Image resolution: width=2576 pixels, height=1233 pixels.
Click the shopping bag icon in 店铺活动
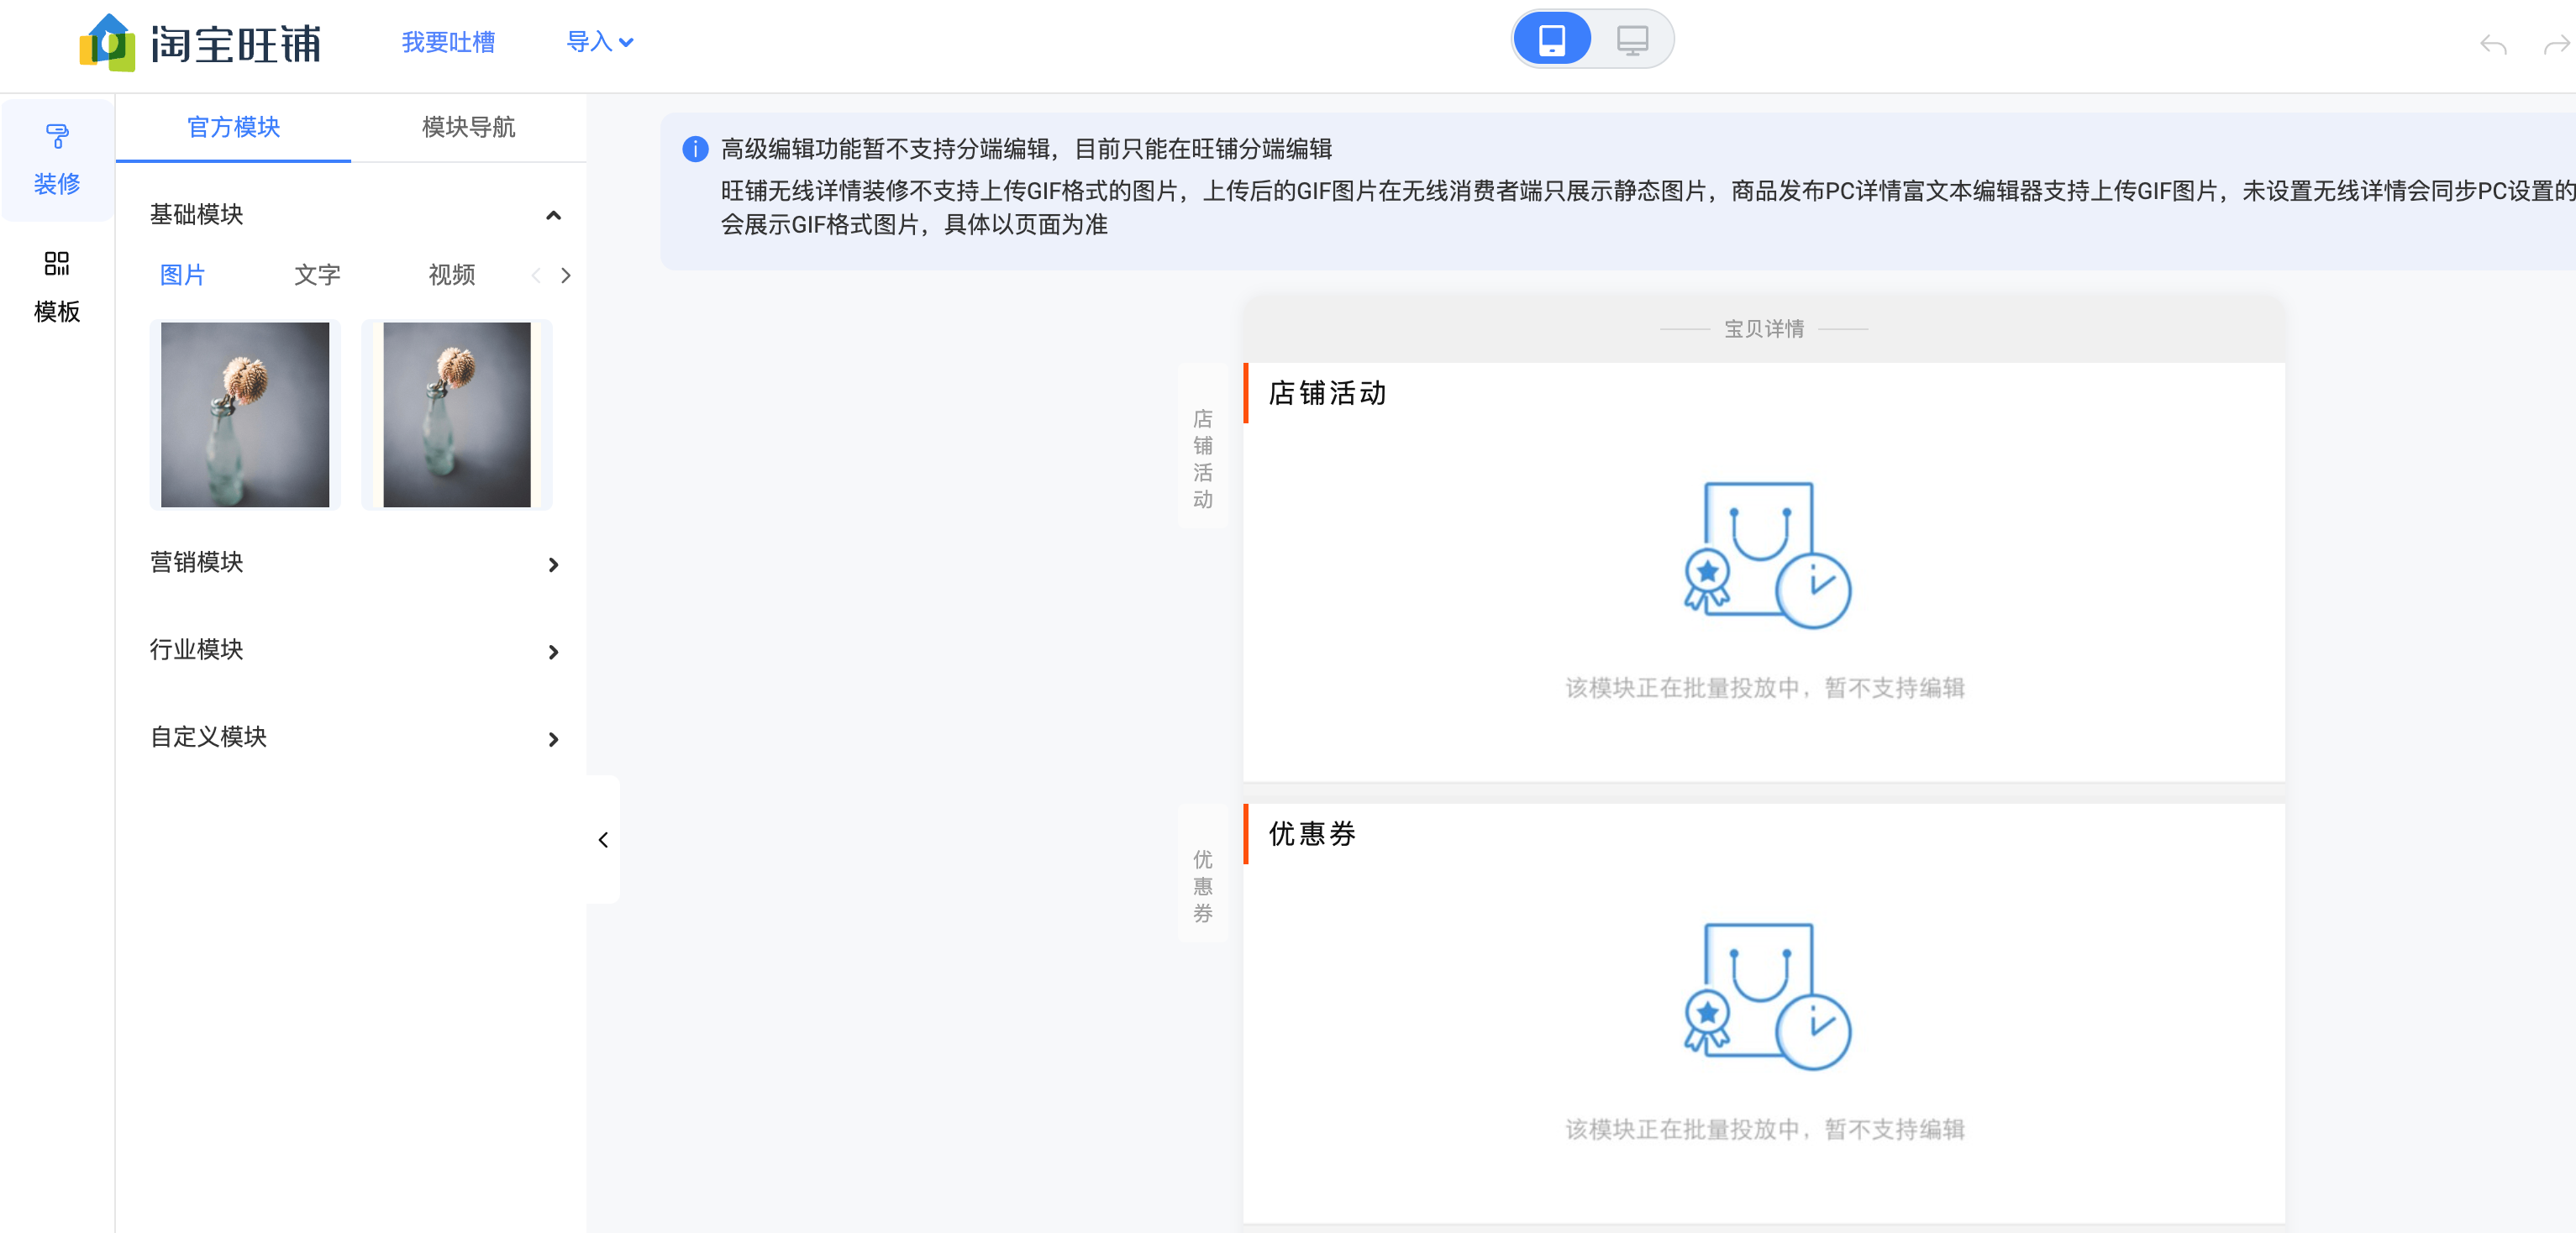click(1767, 555)
